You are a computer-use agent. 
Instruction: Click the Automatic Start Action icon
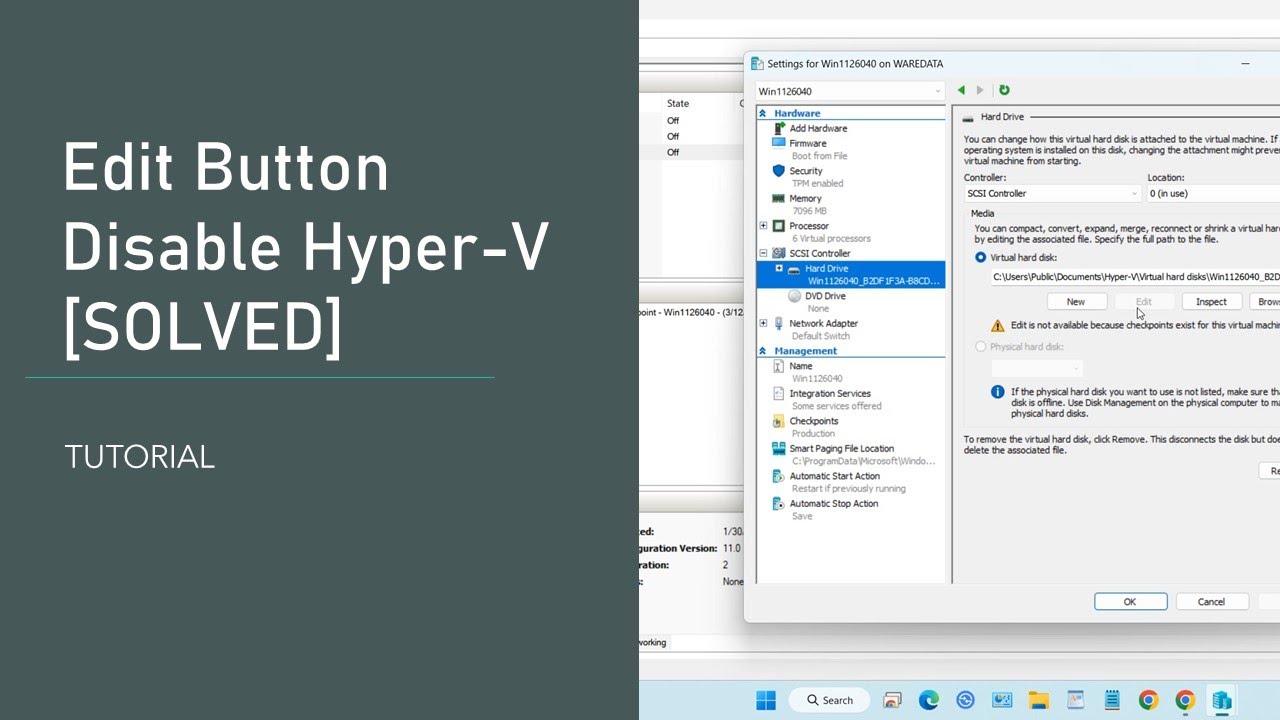point(779,476)
